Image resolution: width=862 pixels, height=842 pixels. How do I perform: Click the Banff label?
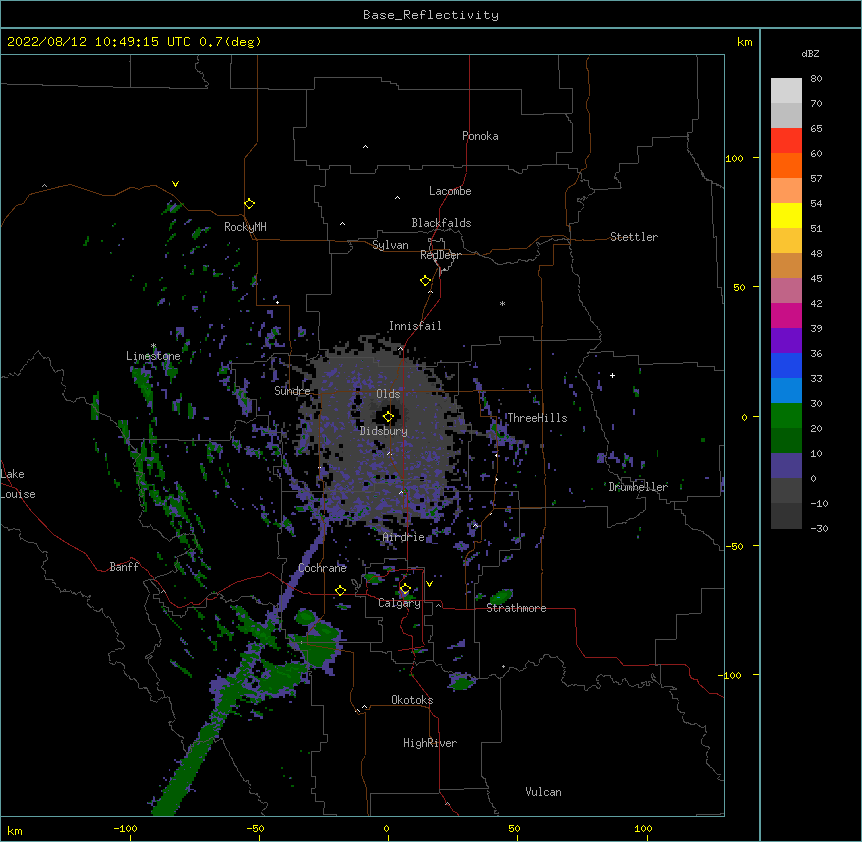(x=124, y=567)
